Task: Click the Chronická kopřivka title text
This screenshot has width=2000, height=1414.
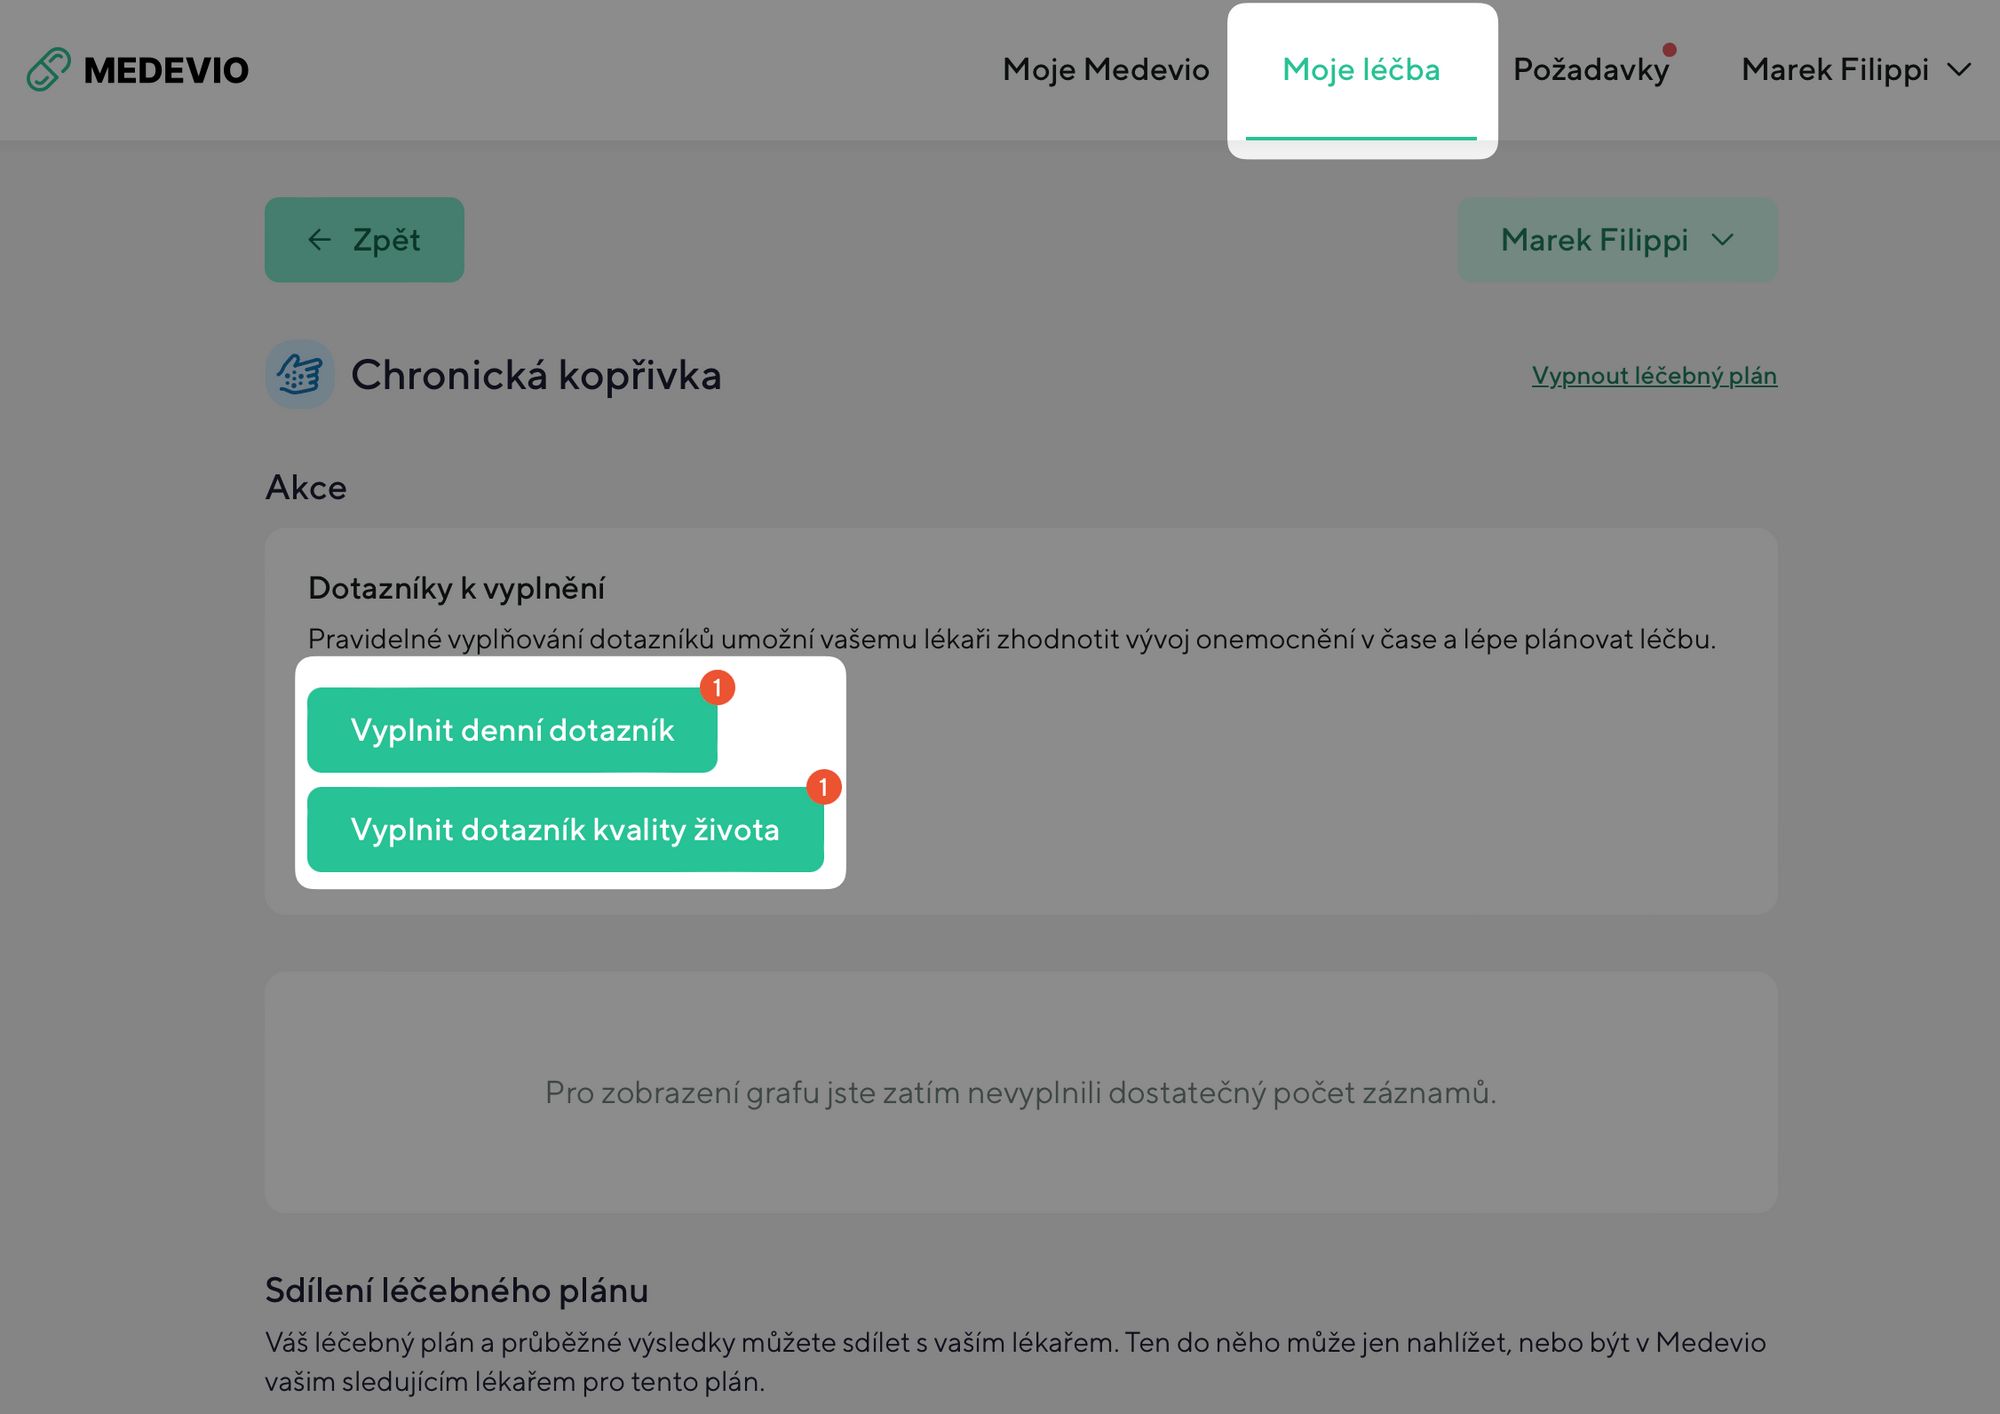Action: point(536,376)
